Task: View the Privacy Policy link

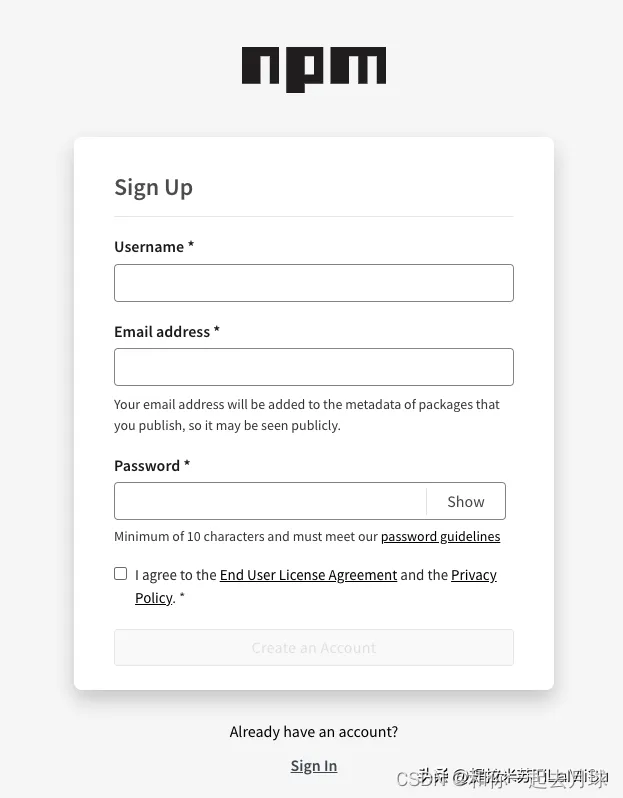Action: pyautogui.click(x=473, y=575)
